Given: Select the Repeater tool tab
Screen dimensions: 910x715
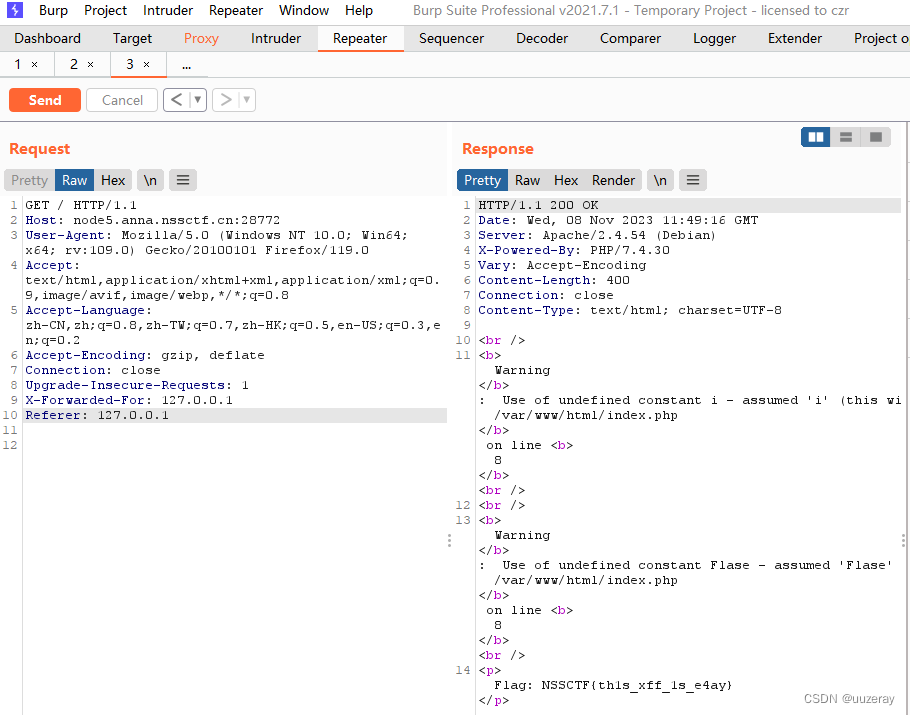Looking at the screenshot, I should [x=360, y=38].
